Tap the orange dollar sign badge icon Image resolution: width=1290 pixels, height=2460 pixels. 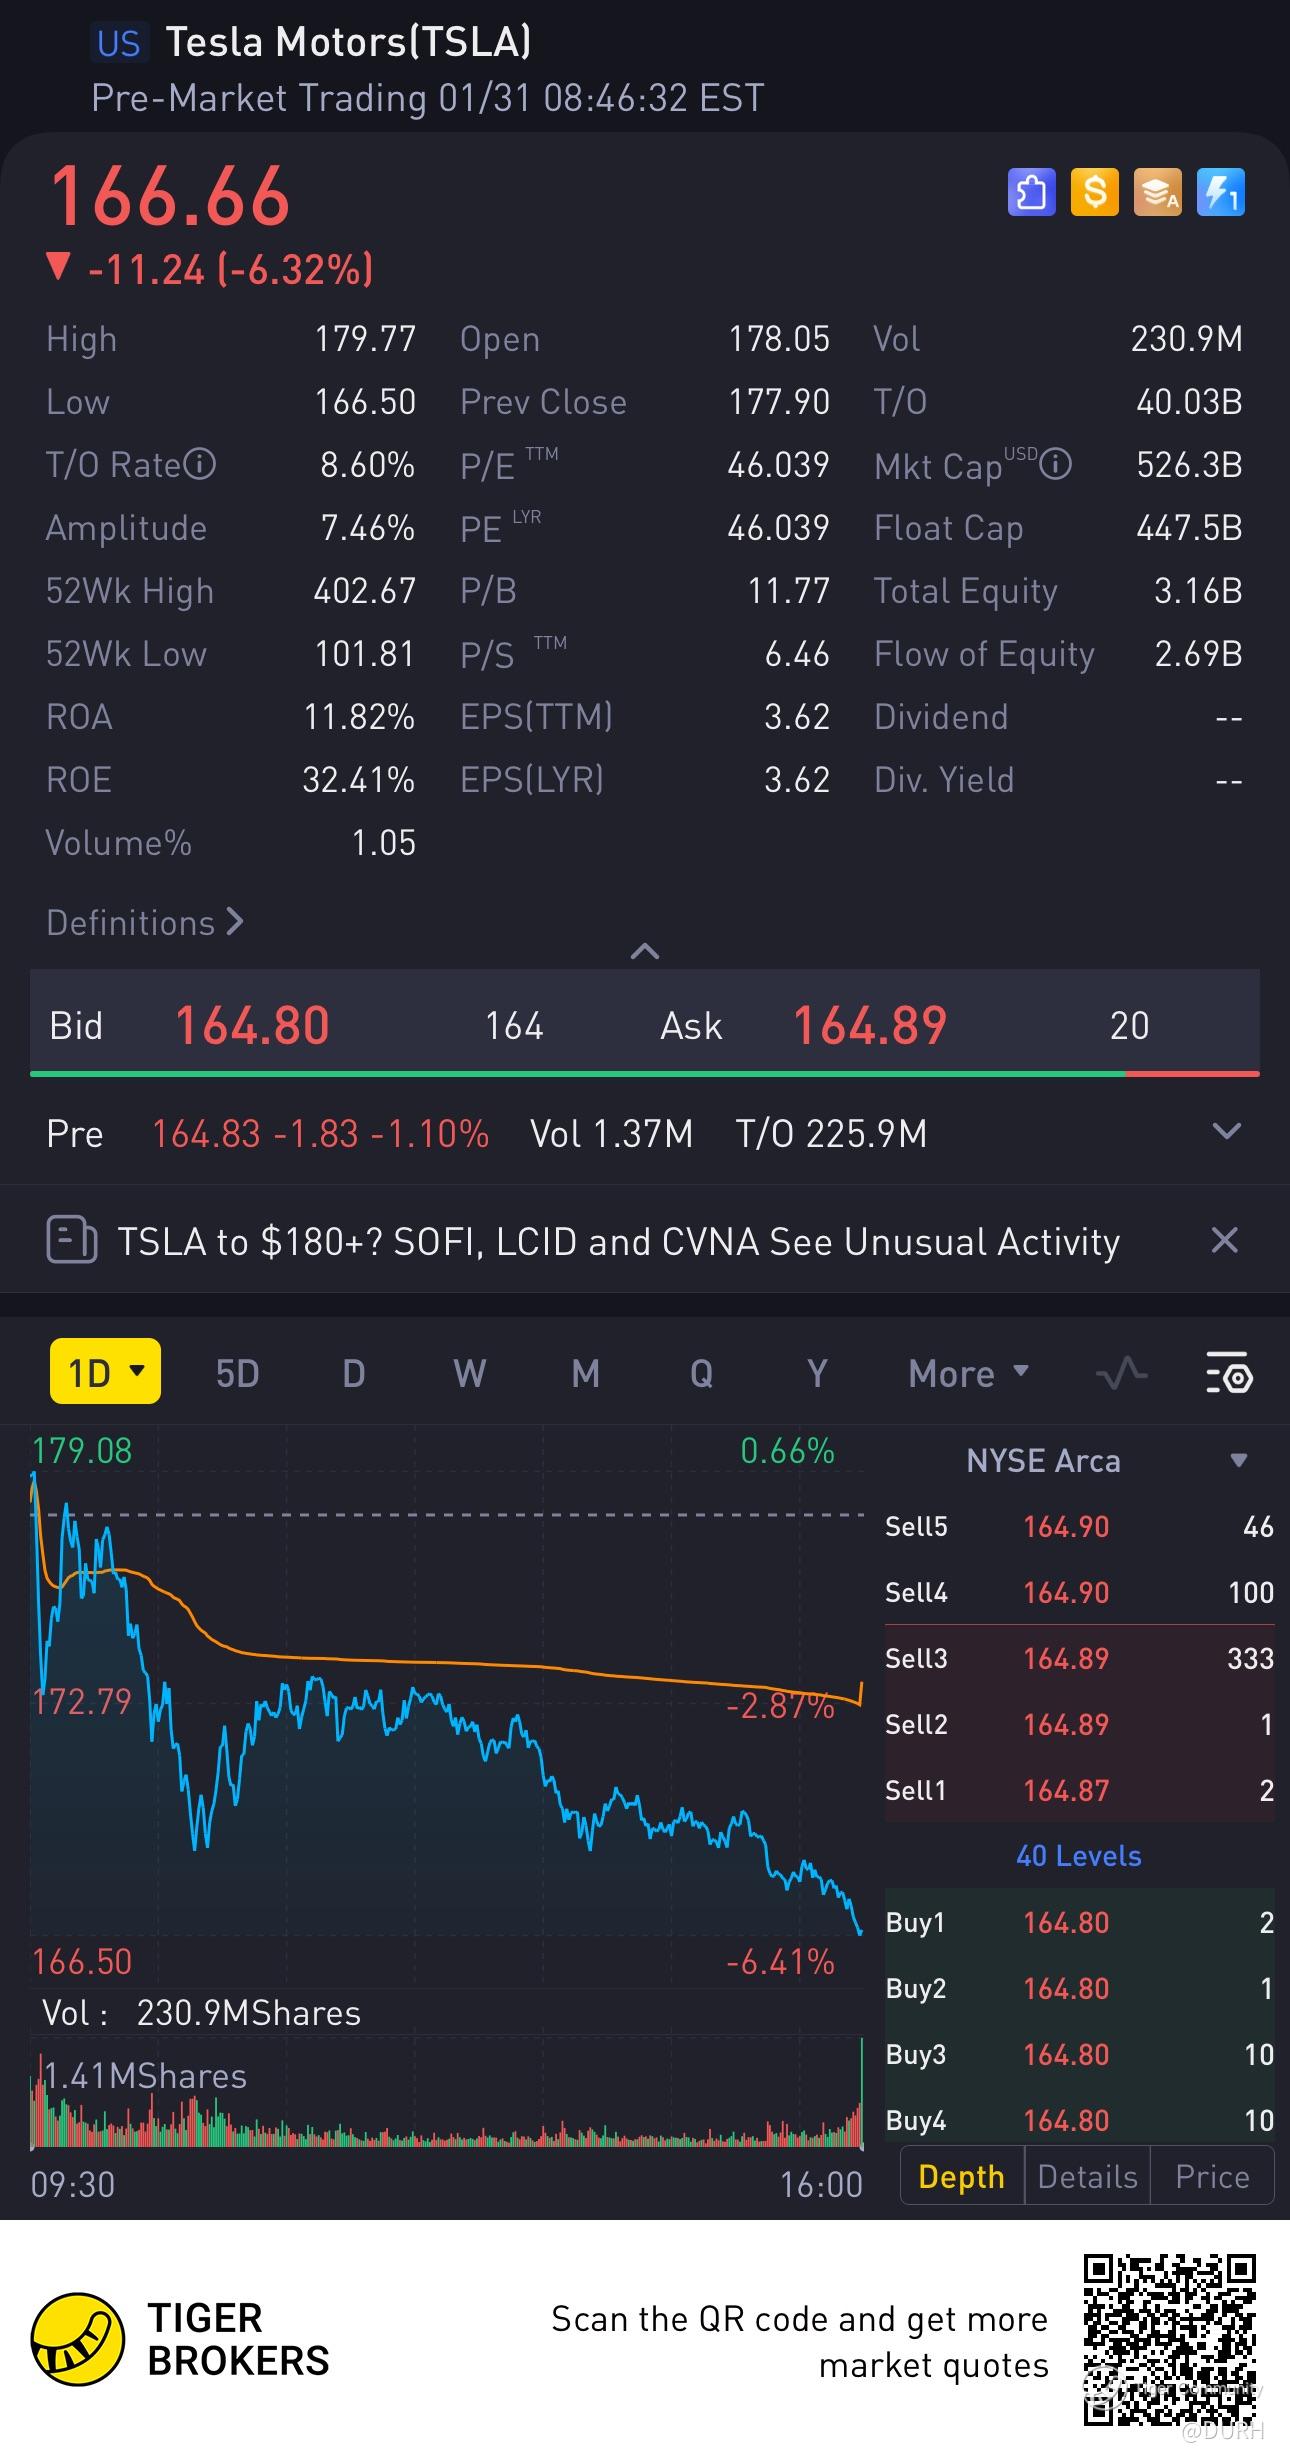[1094, 191]
